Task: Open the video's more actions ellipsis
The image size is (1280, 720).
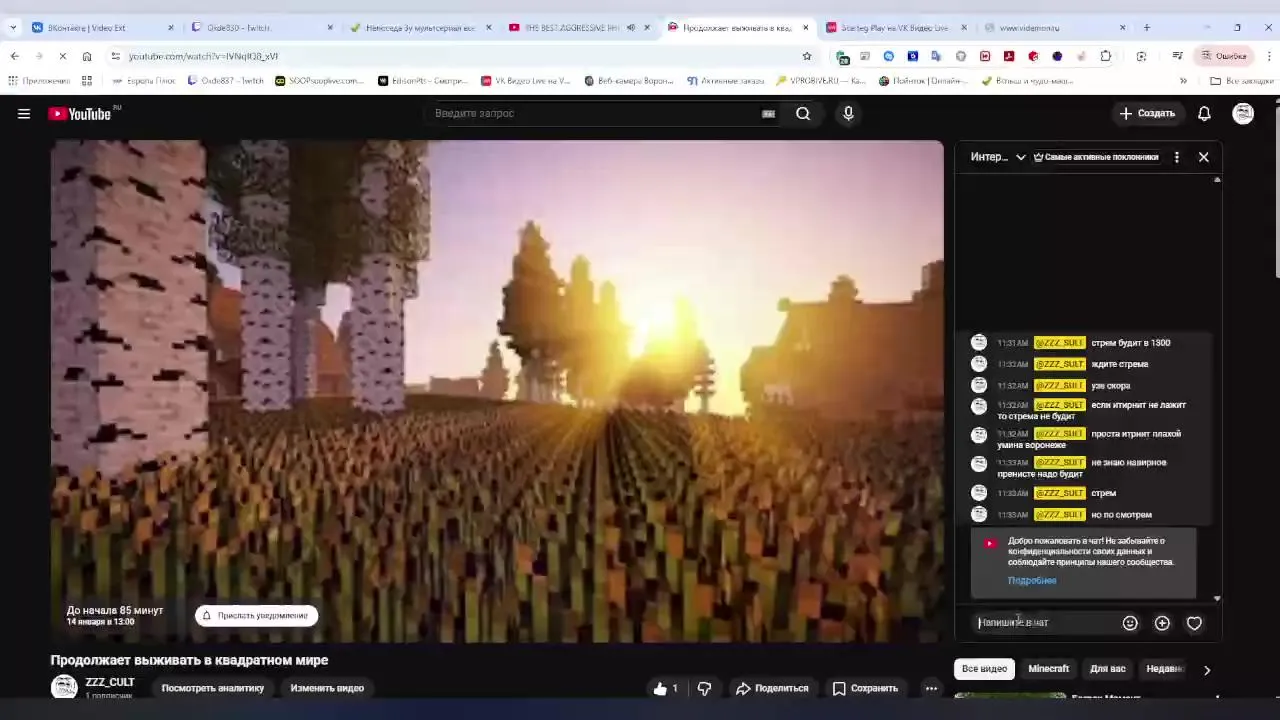Action: (931, 689)
